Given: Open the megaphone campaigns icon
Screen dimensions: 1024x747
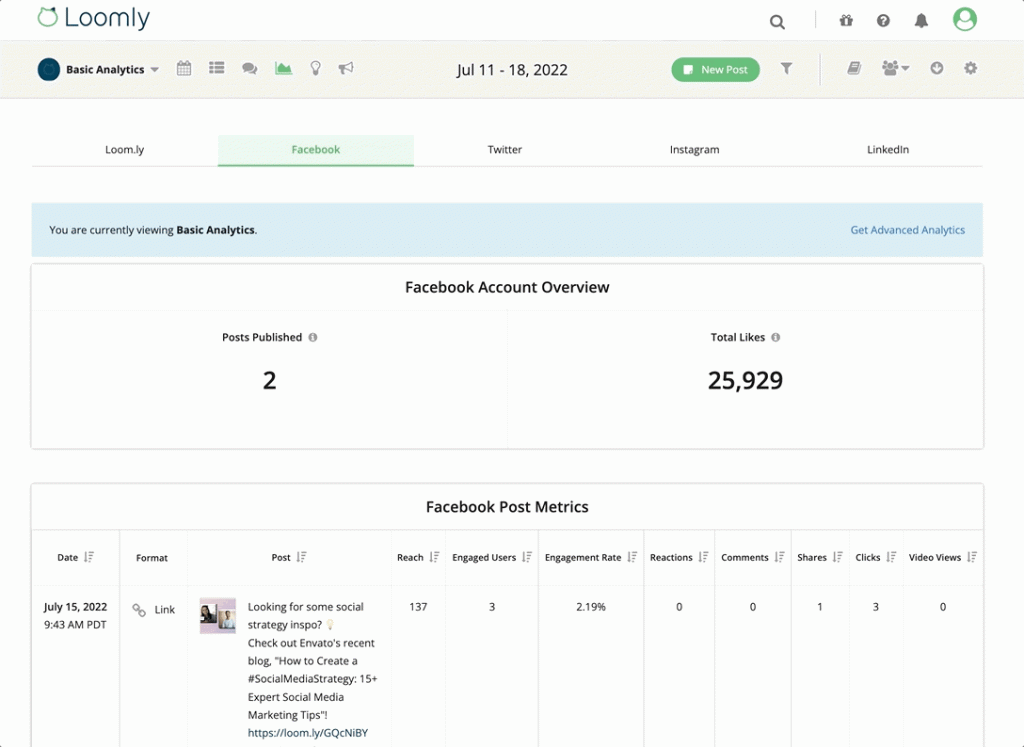Looking at the screenshot, I should pos(347,68).
